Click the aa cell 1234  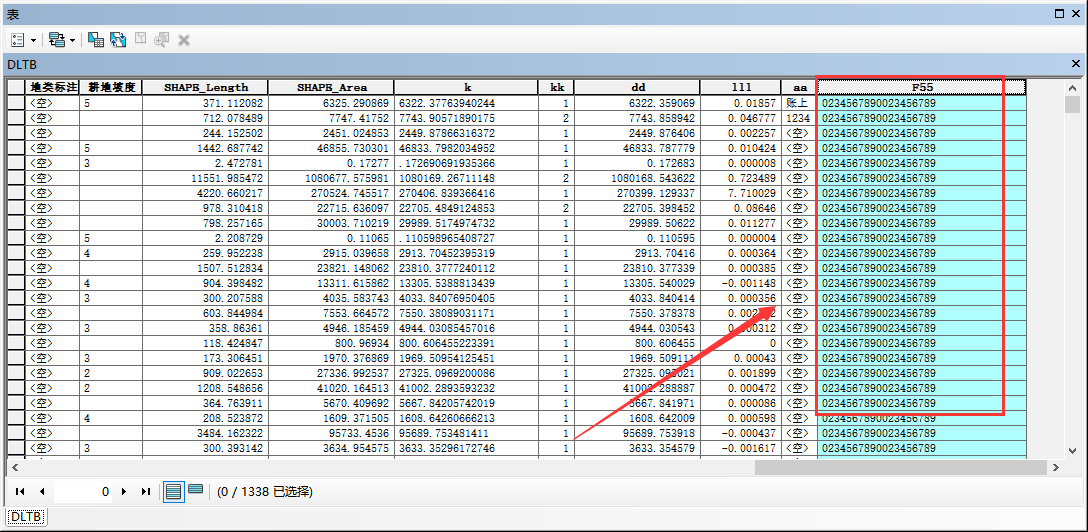[x=800, y=118]
